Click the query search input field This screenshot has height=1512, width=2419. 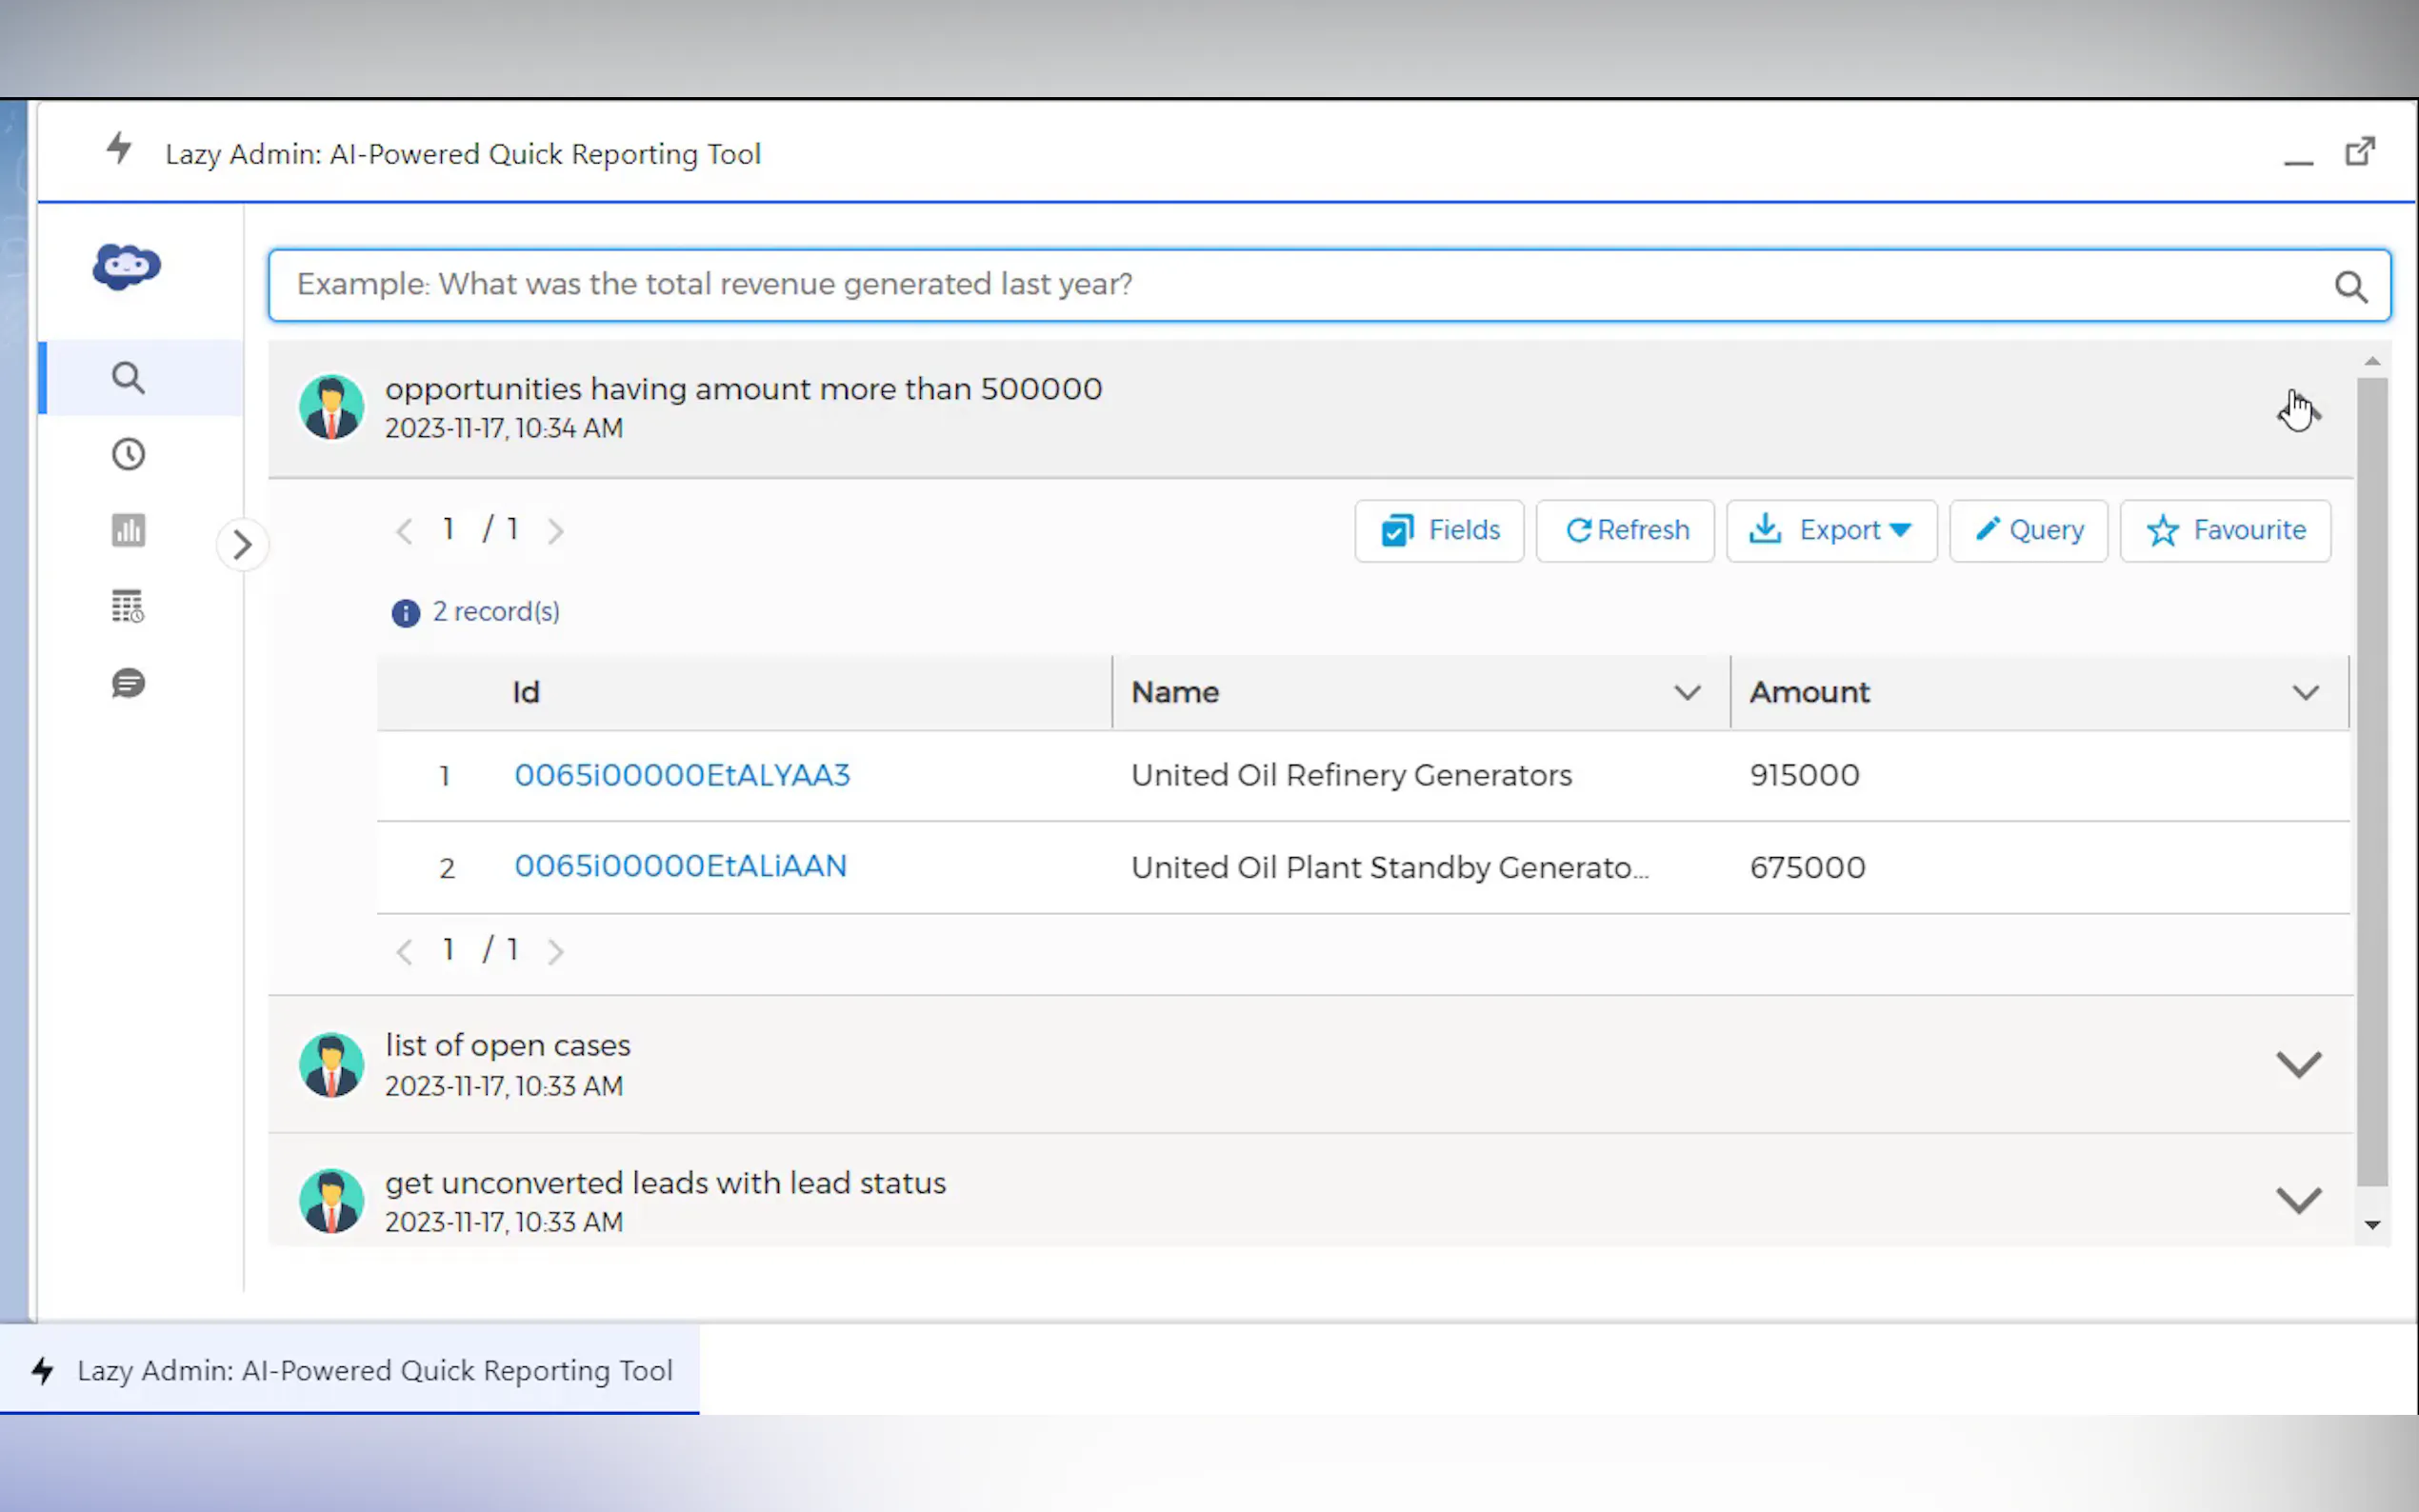click(1300, 285)
